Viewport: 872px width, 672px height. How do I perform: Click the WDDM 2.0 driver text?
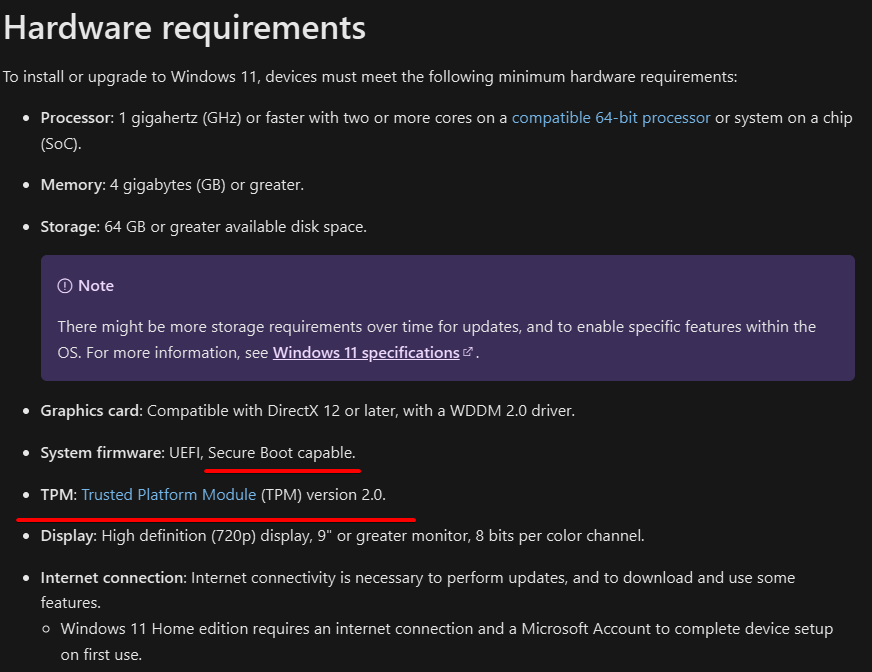click(x=512, y=411)
